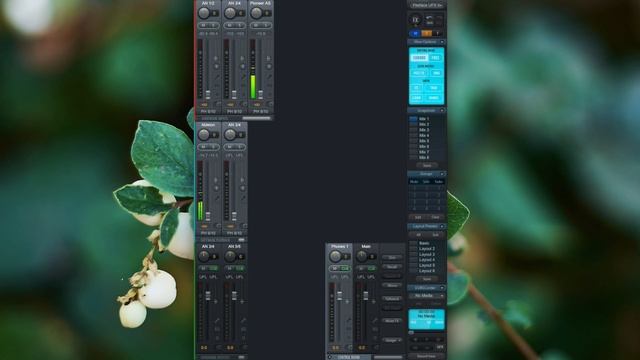The image size is (640, 360).
Task: Click the middle DURec transport button
Action: [x=427, y=339]
